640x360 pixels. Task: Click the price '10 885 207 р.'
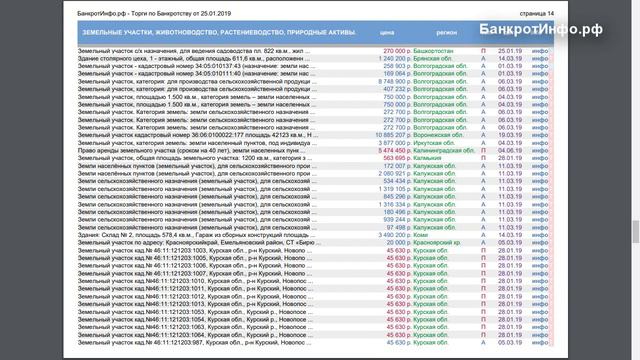393,135
